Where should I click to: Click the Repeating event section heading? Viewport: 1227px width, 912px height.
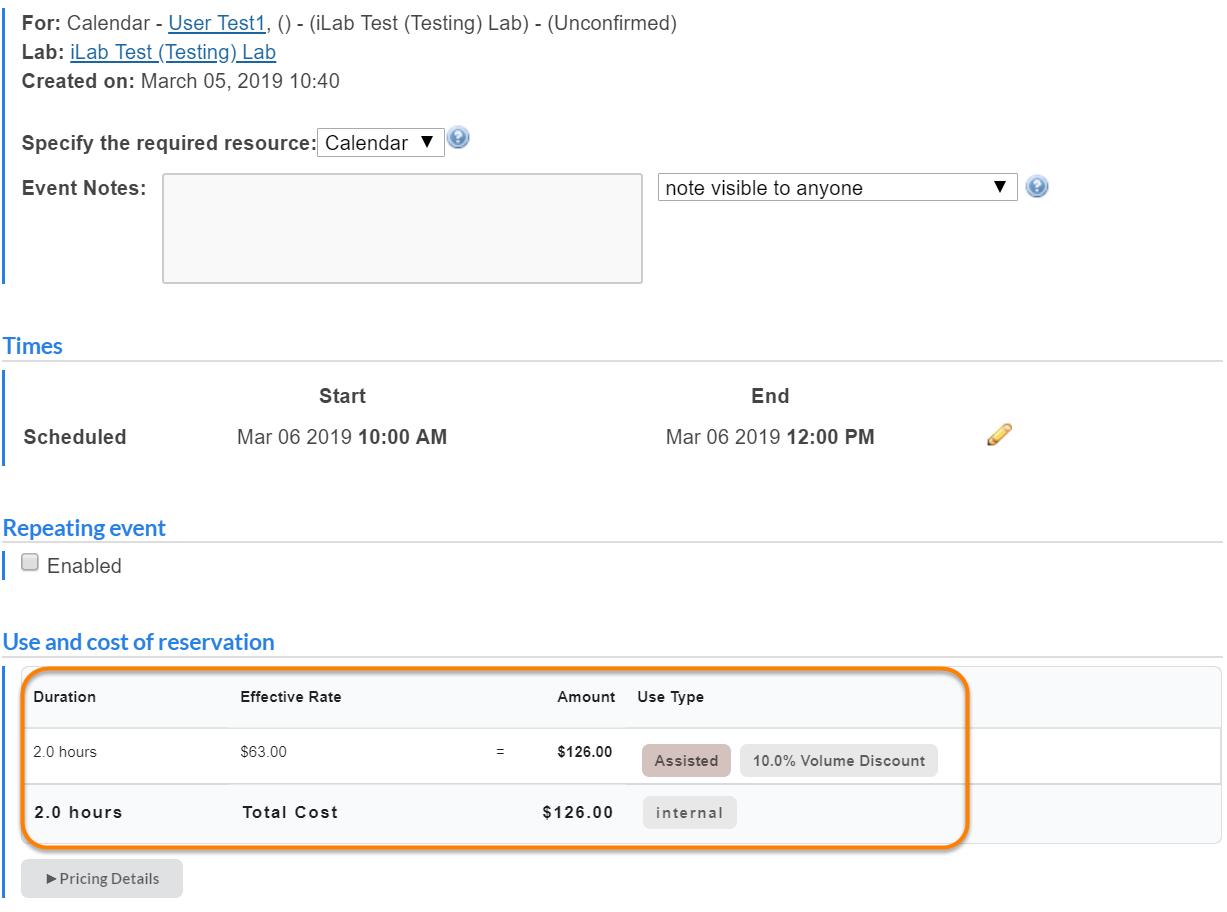[x=85, y=528]
